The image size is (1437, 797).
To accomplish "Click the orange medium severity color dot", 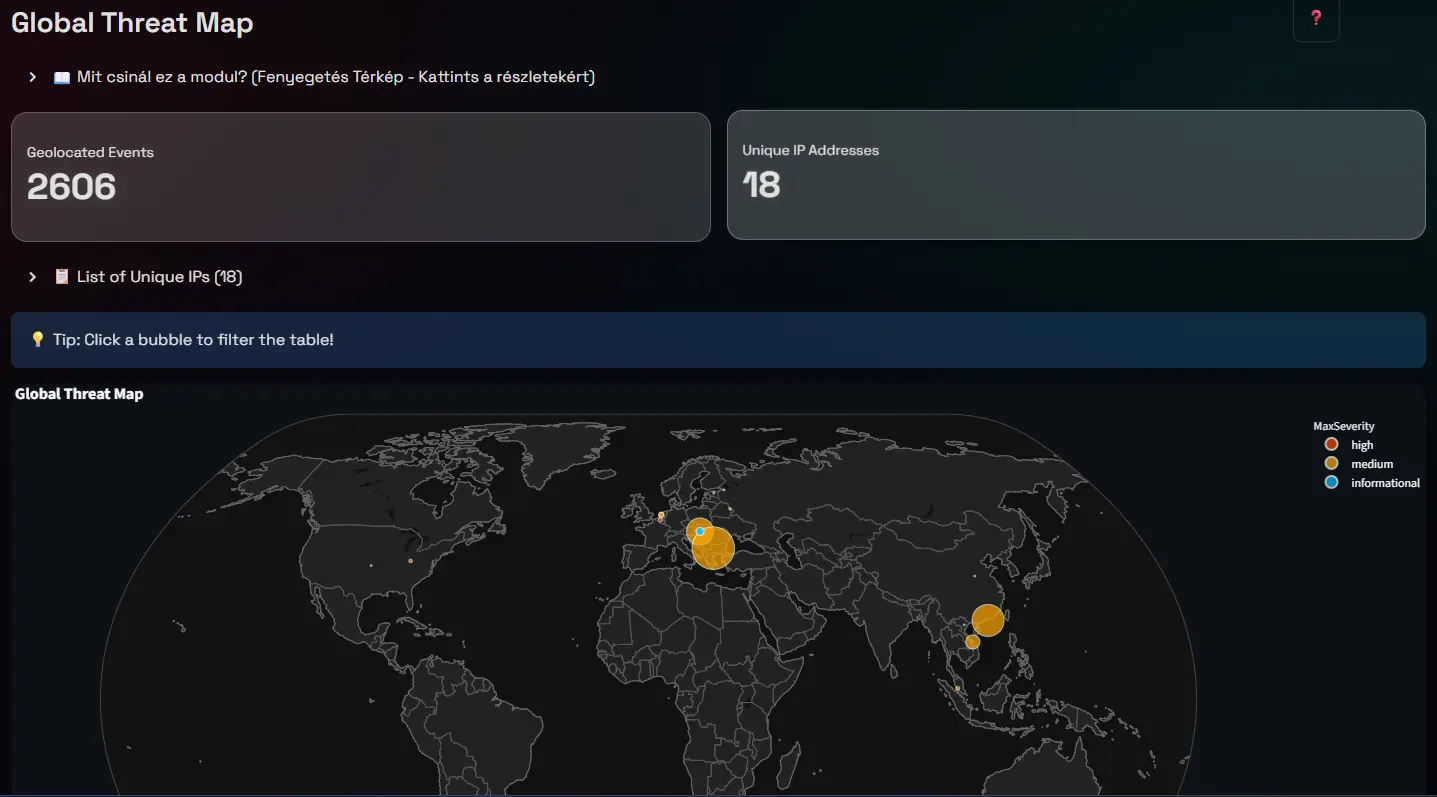I will tap(1331, 464).
